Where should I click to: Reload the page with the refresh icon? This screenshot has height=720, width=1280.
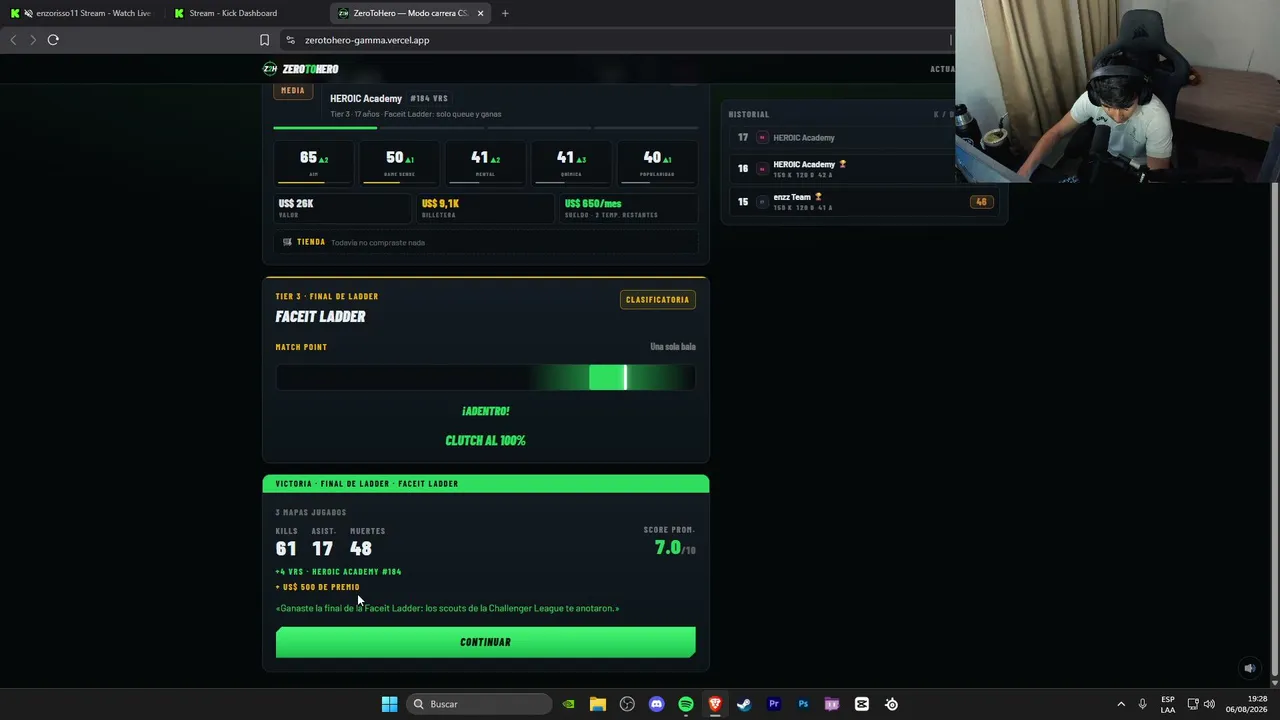point(53,40)
